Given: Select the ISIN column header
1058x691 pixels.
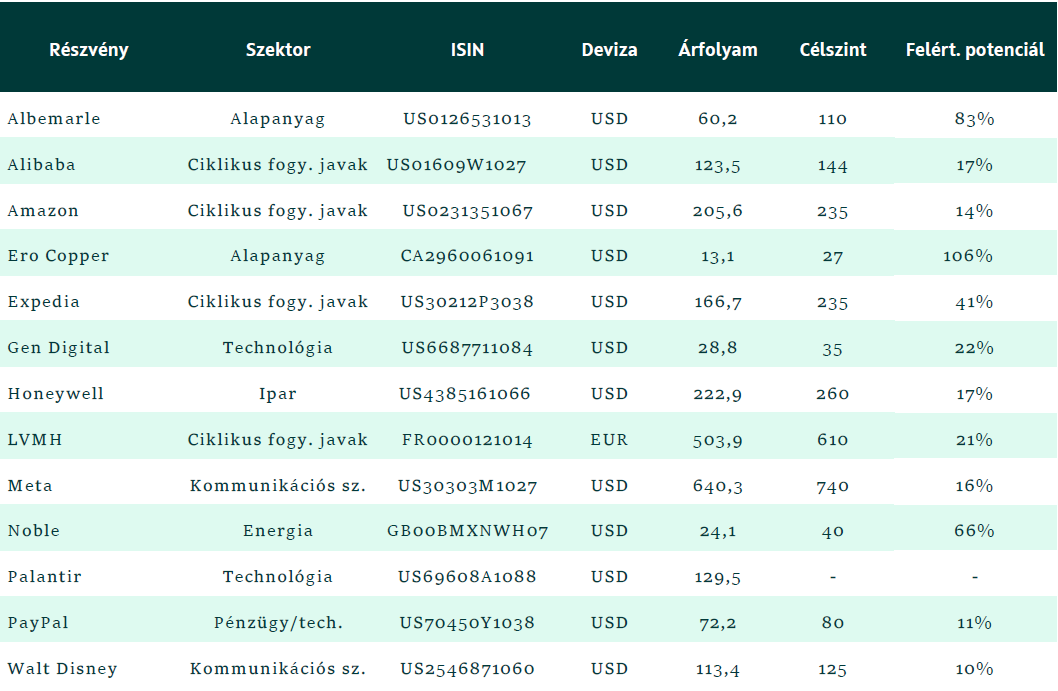Looking at the screenshot, I should 467,50.
